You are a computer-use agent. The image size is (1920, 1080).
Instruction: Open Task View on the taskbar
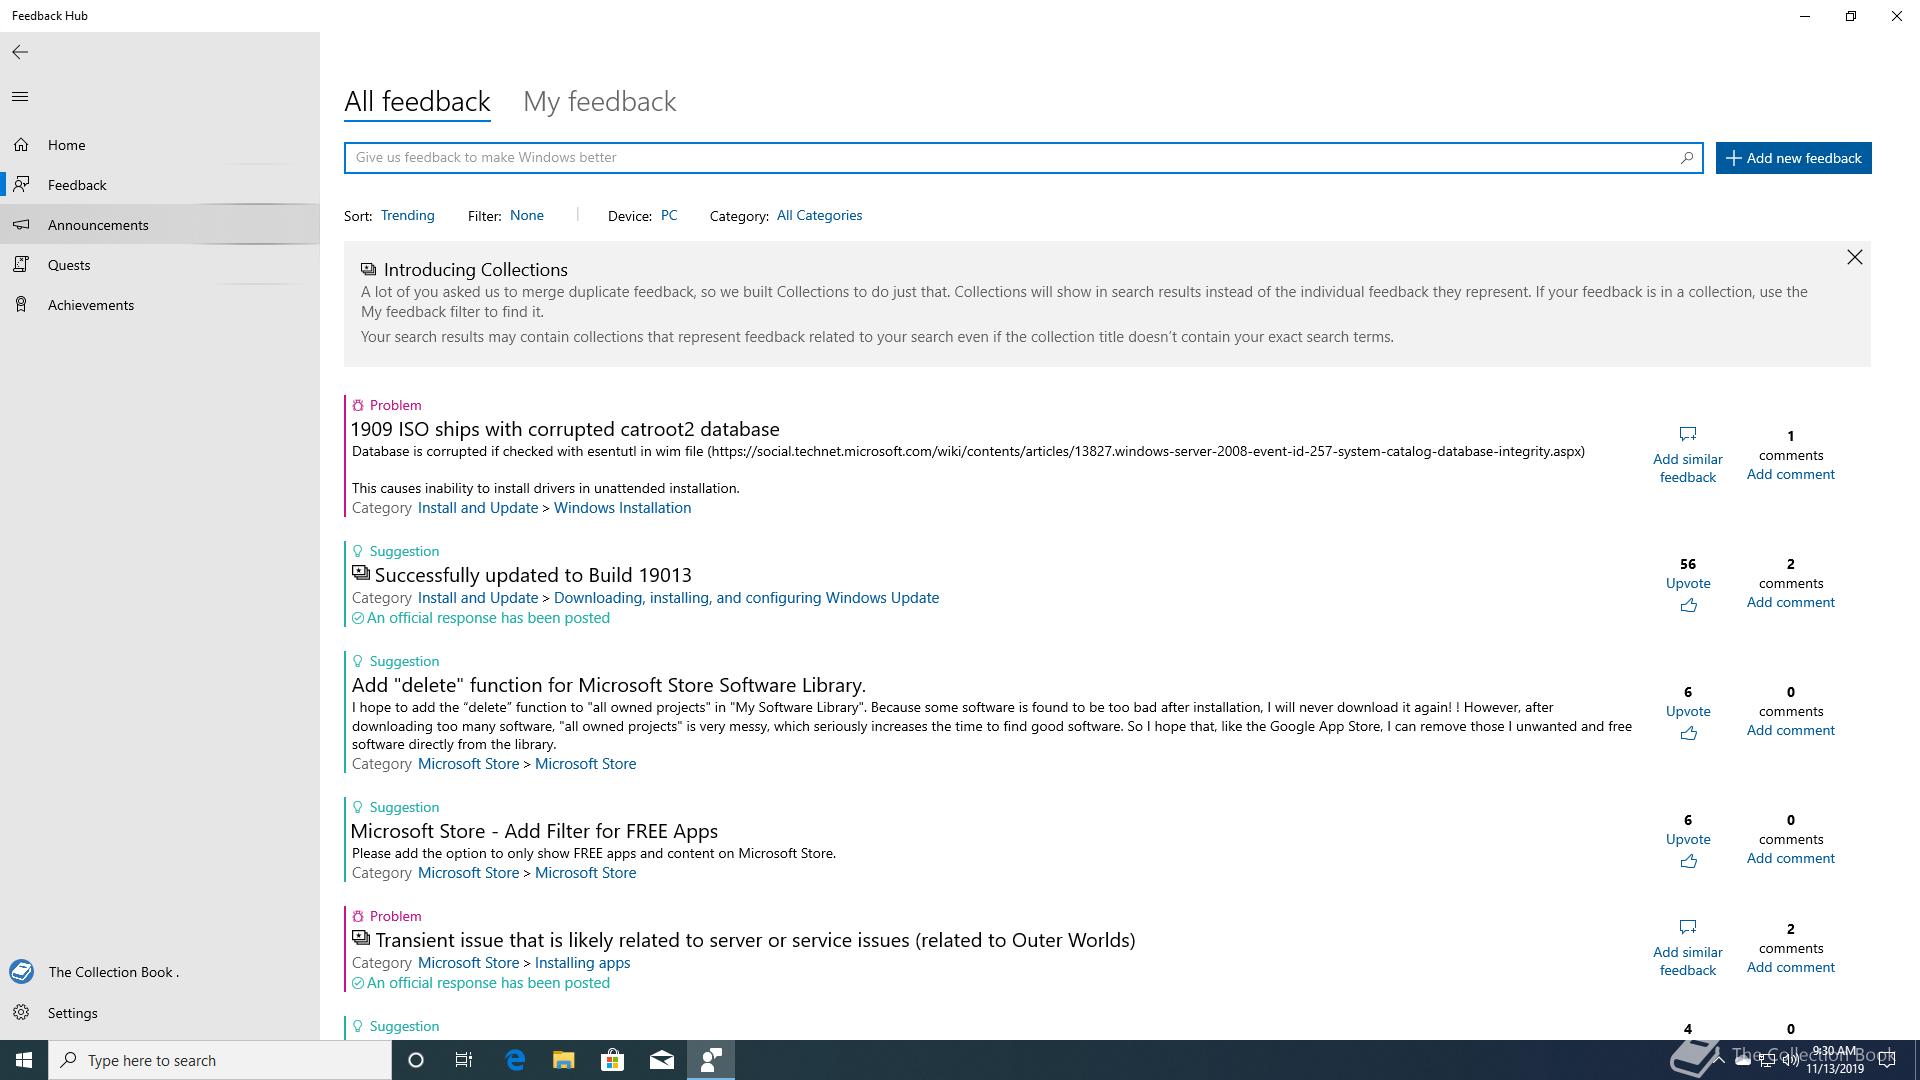(x=464, y=1060)
